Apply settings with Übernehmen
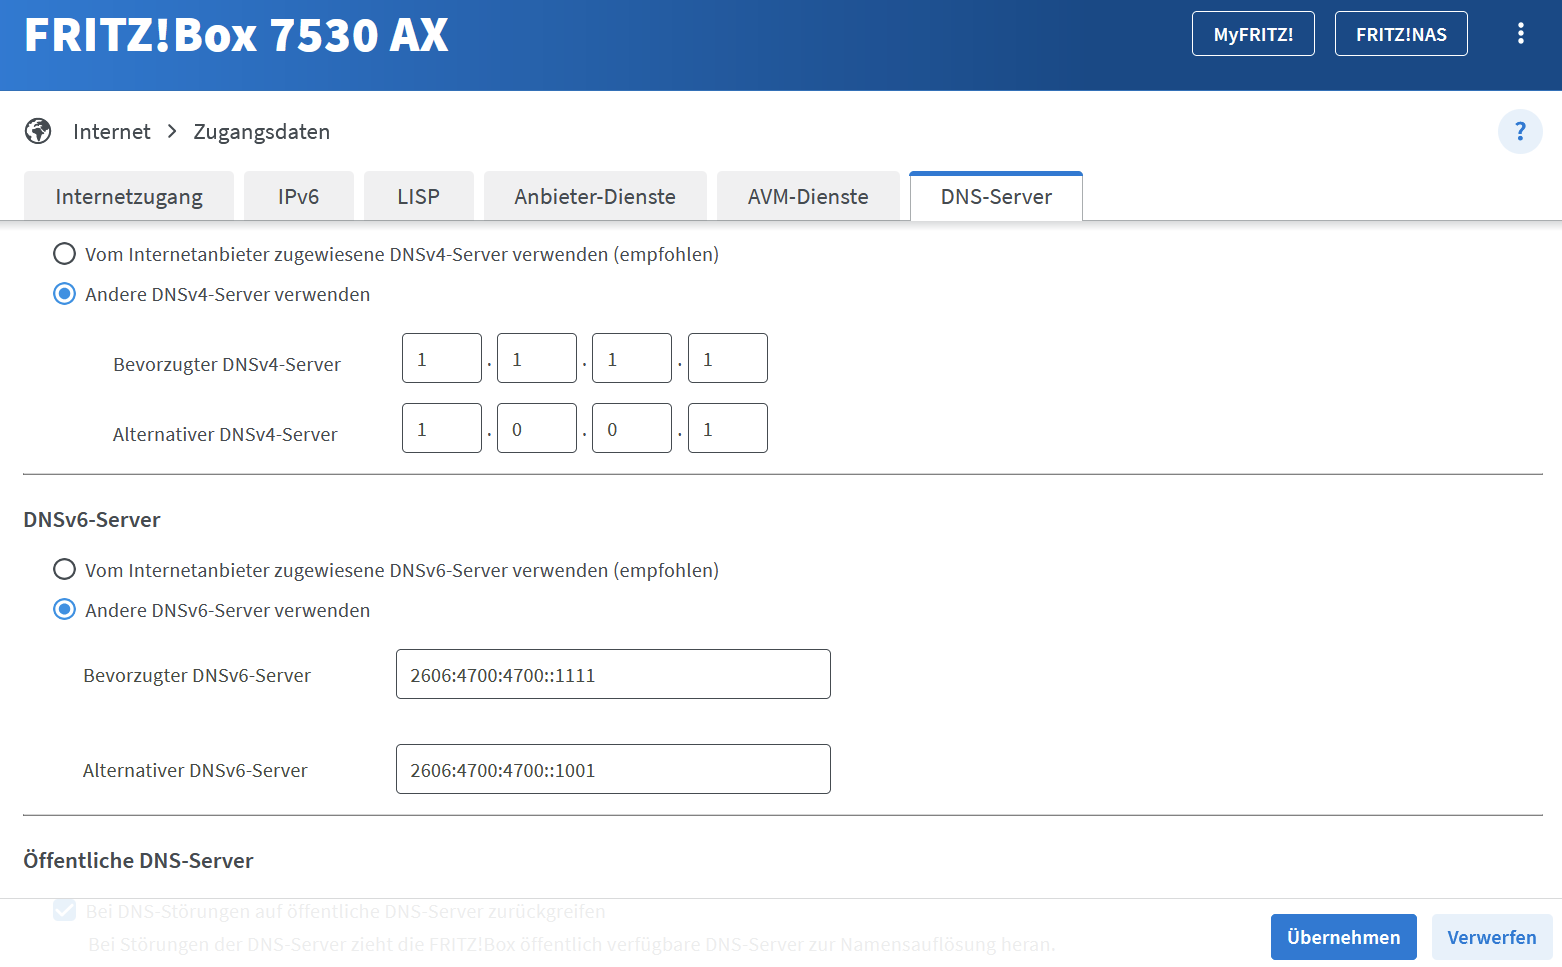The height and width of the screenshot is (967, 1562). tap(1344, 937)
